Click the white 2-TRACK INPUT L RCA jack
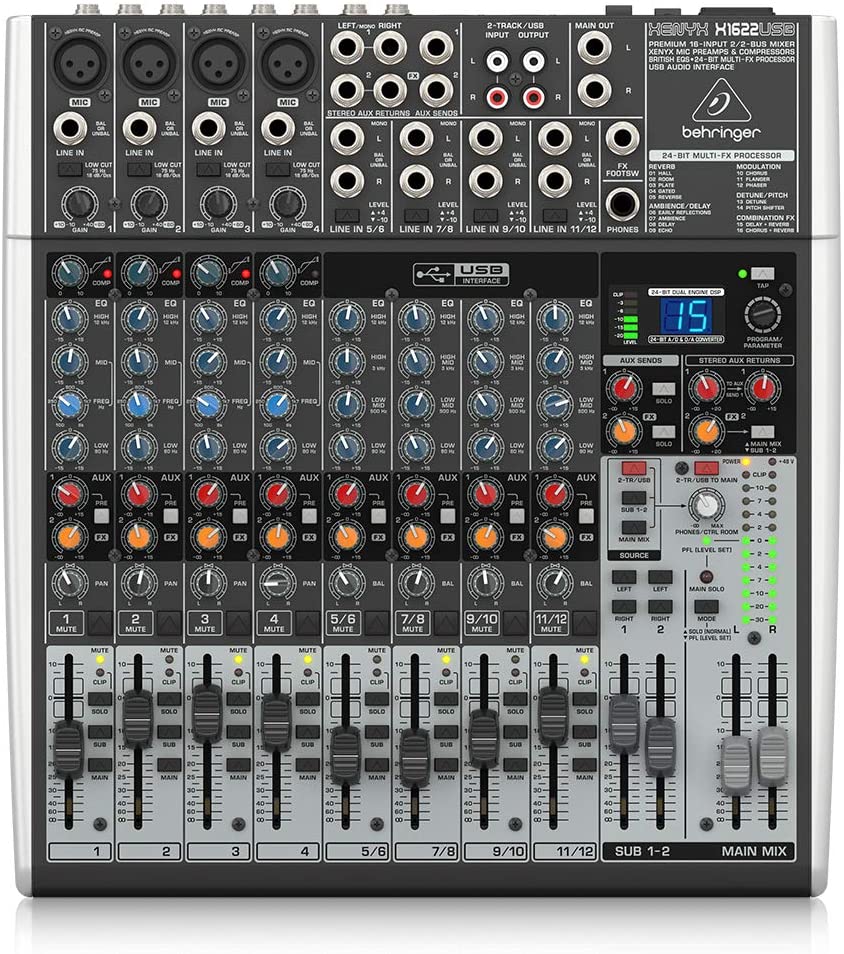844x954 pixels. [497, 61]
